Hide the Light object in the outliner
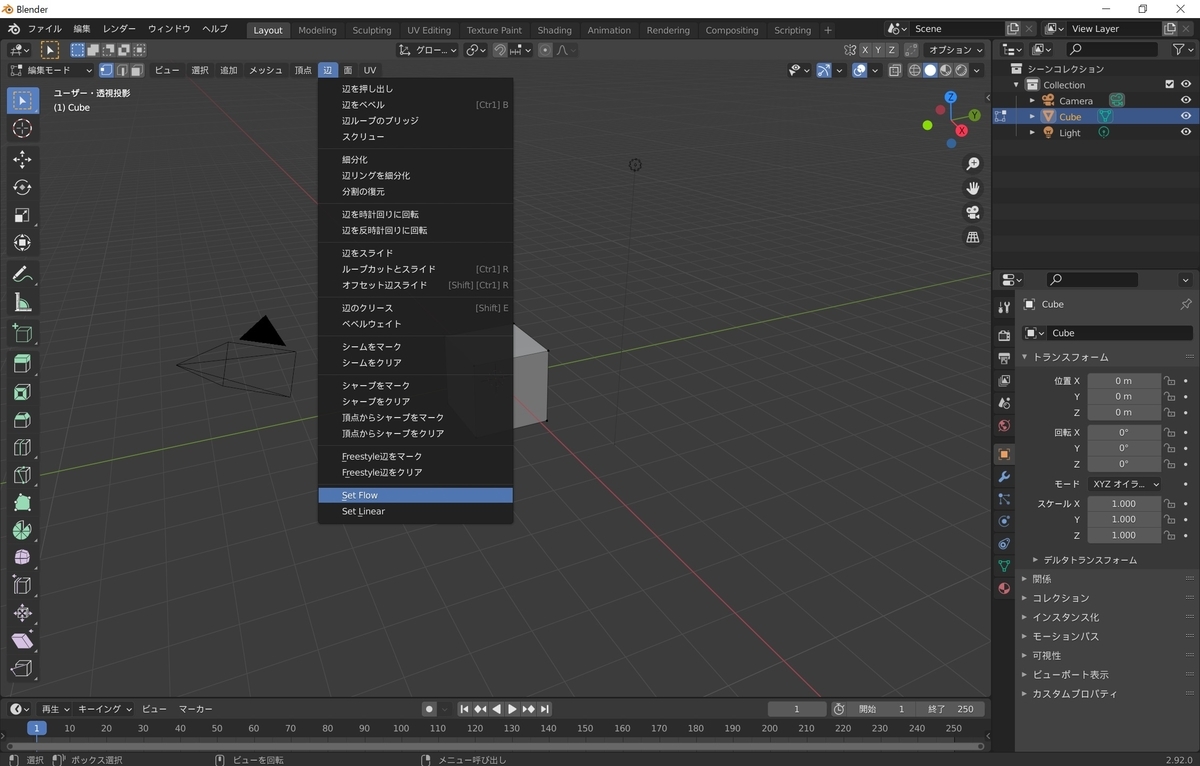 tap(1186, 131)
